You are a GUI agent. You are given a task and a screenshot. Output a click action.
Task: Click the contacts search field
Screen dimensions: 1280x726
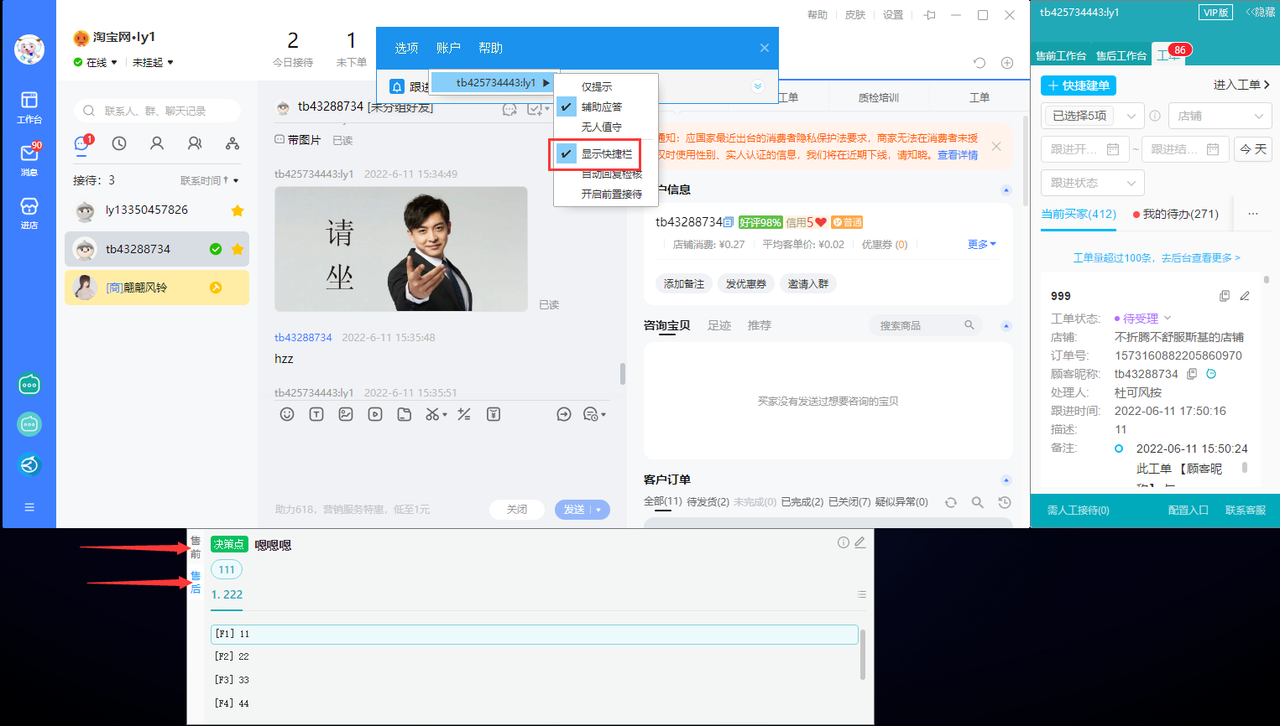(x=158, y=111)
